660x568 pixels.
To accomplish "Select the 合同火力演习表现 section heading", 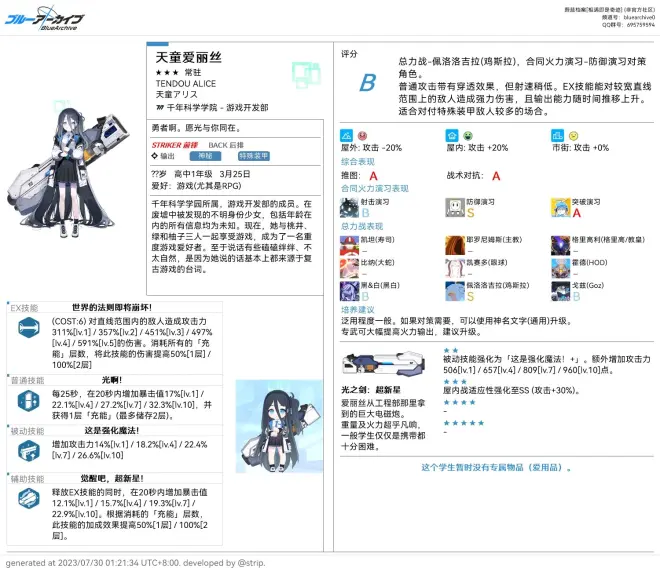I will pos(375,188).
